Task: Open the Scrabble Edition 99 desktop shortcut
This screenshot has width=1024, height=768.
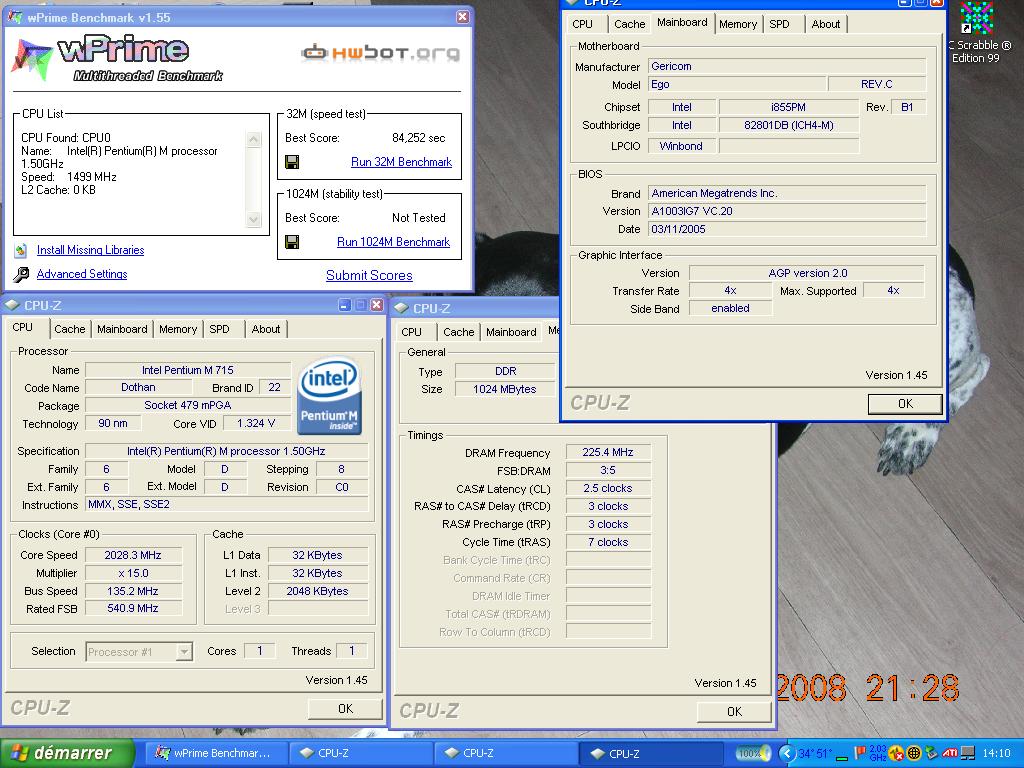Action: pyautogui.click(x=978, y=33)
